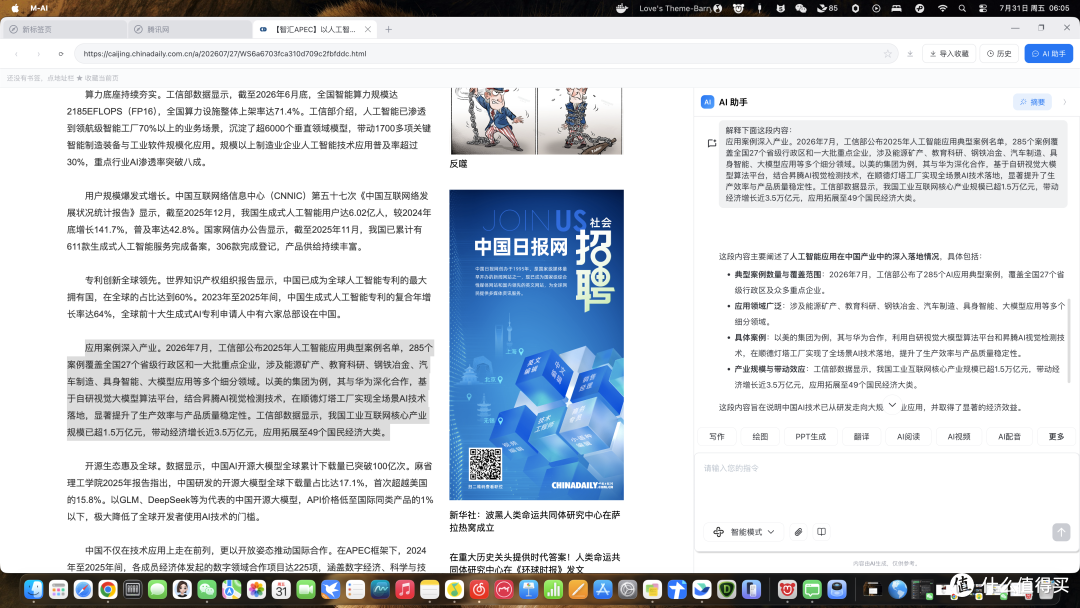This screenshot has width=1080, height=608.
Task: Click 导入收藏 import bookmarks button
Action: point(949,54)
